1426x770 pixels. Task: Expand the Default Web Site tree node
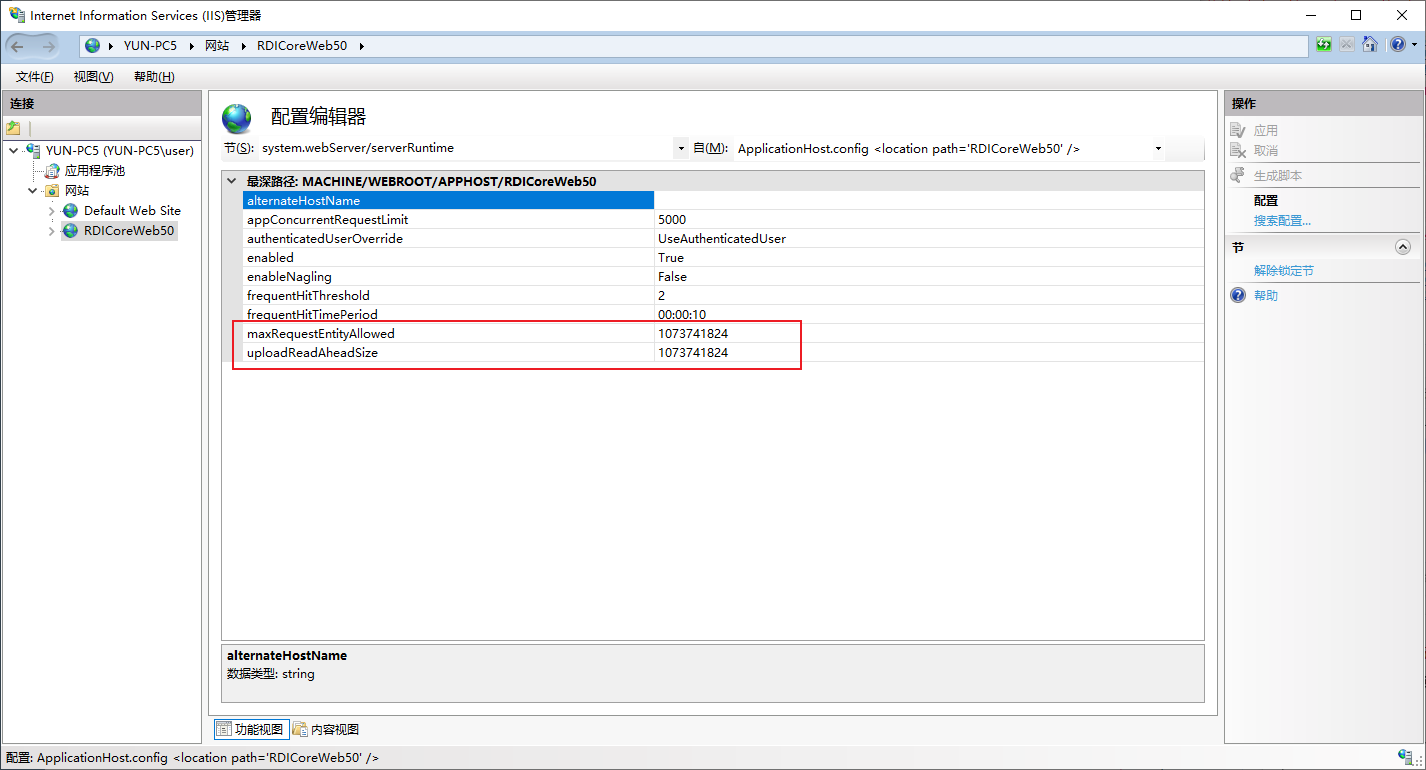[52, 211]
